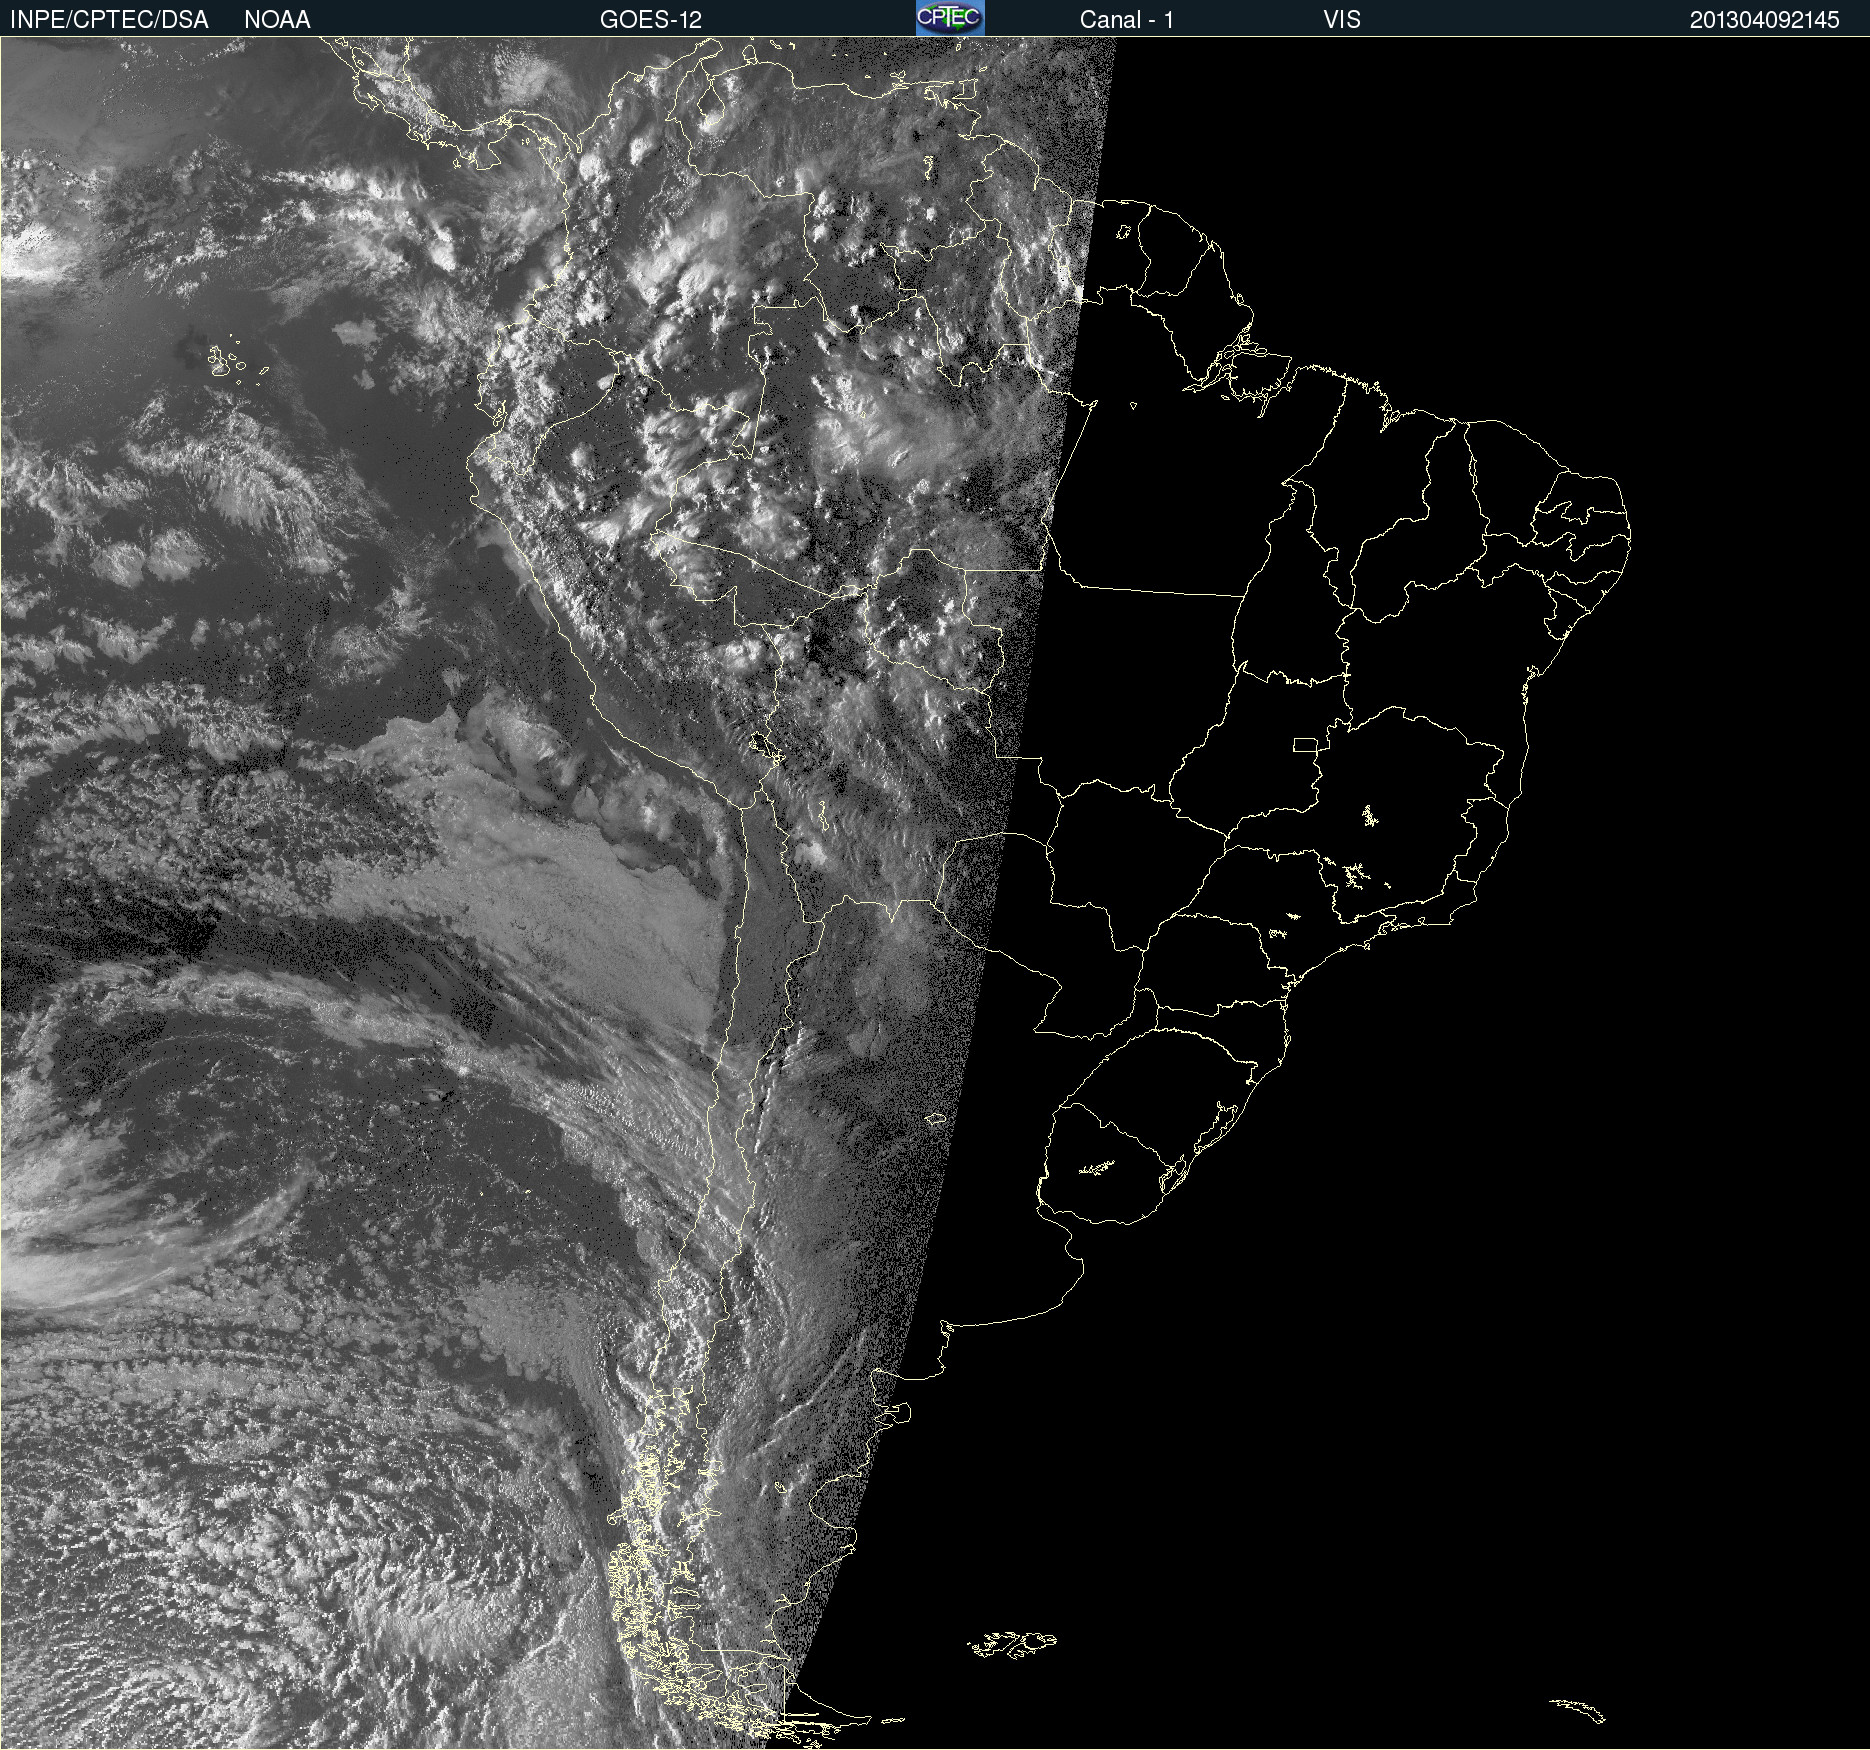Click the VIS band label

(x=1342, y=20)
